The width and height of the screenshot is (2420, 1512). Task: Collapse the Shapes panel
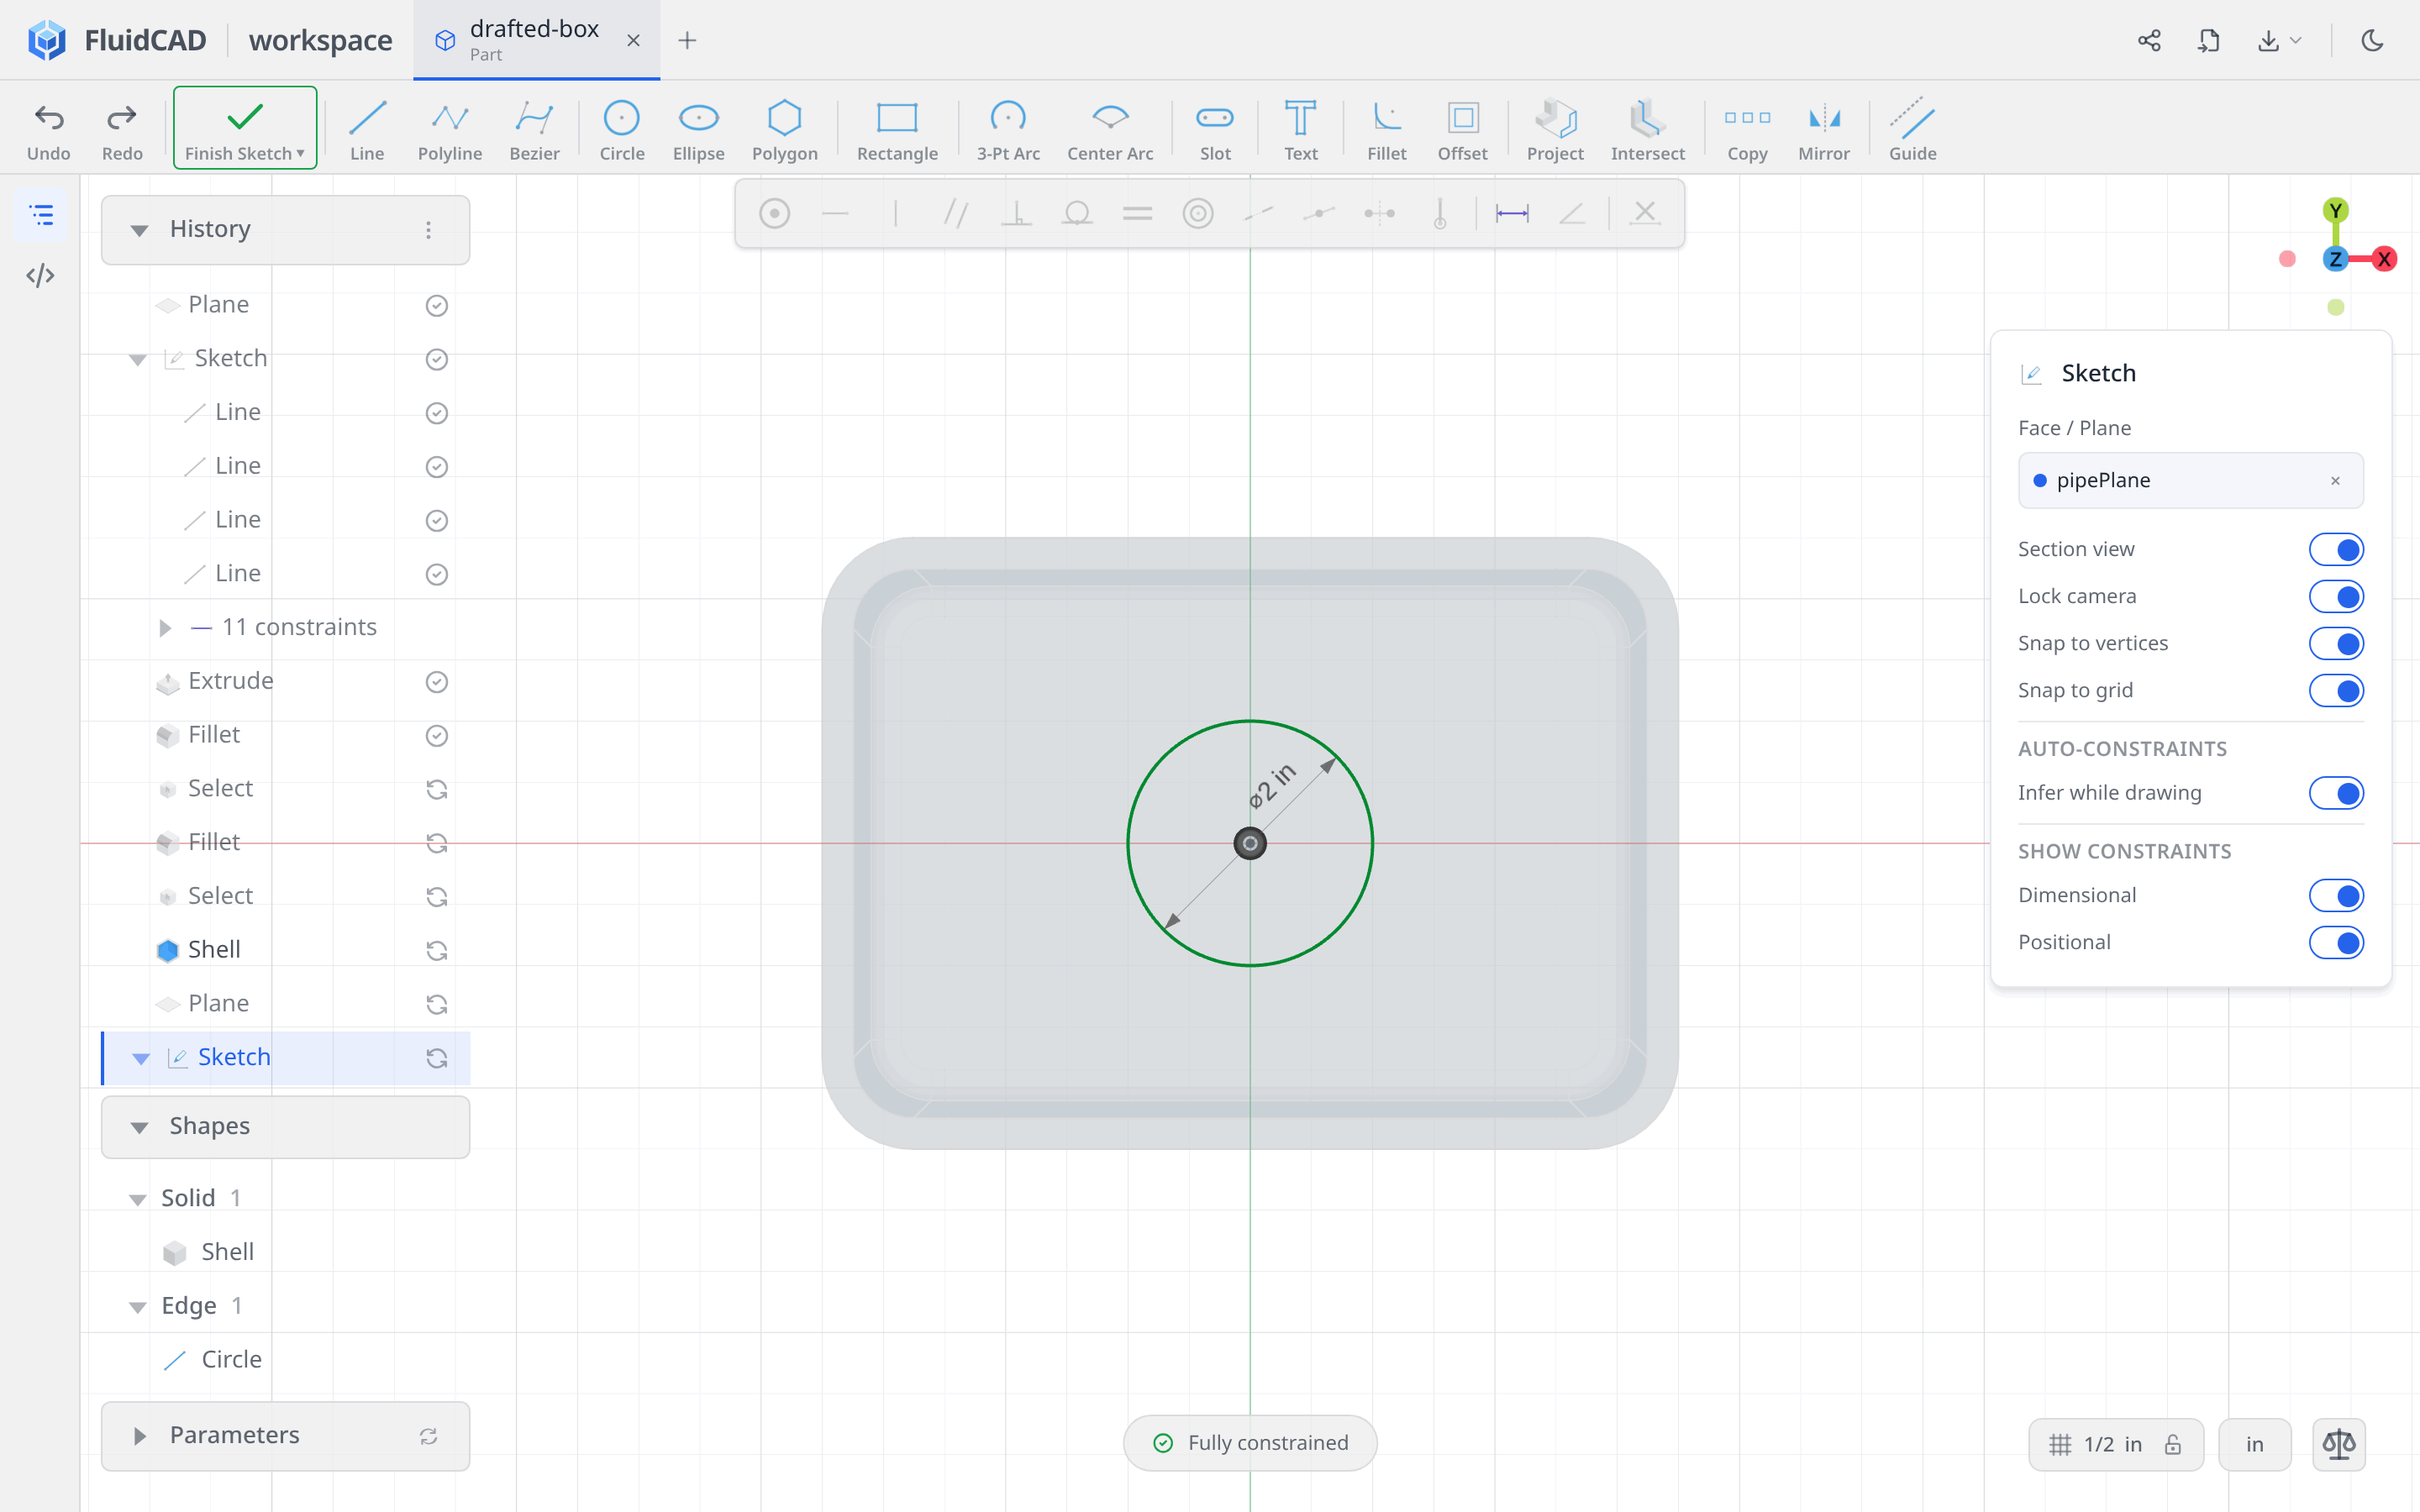click(x=139, y=1127)
